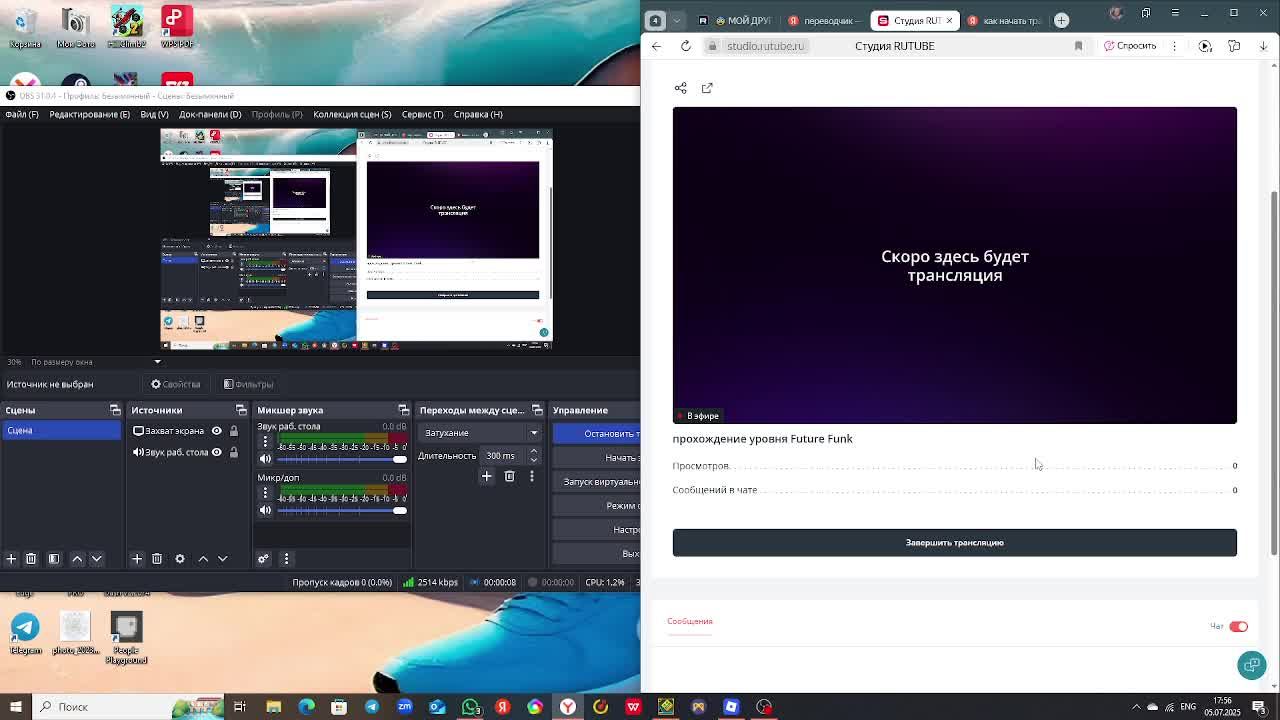Open source properties gear in Sources panel

(x=180, y=559)
